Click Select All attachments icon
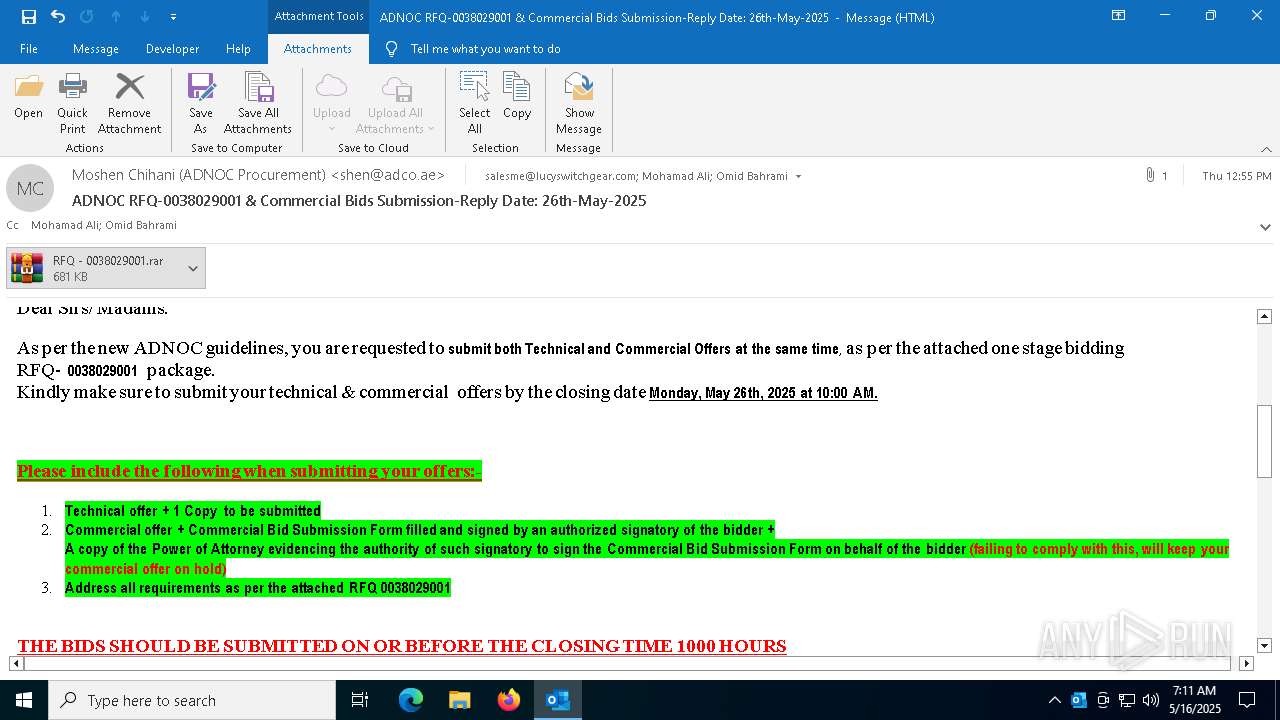The height and width of the screenshot is (720, 1280). click(474, 103)
